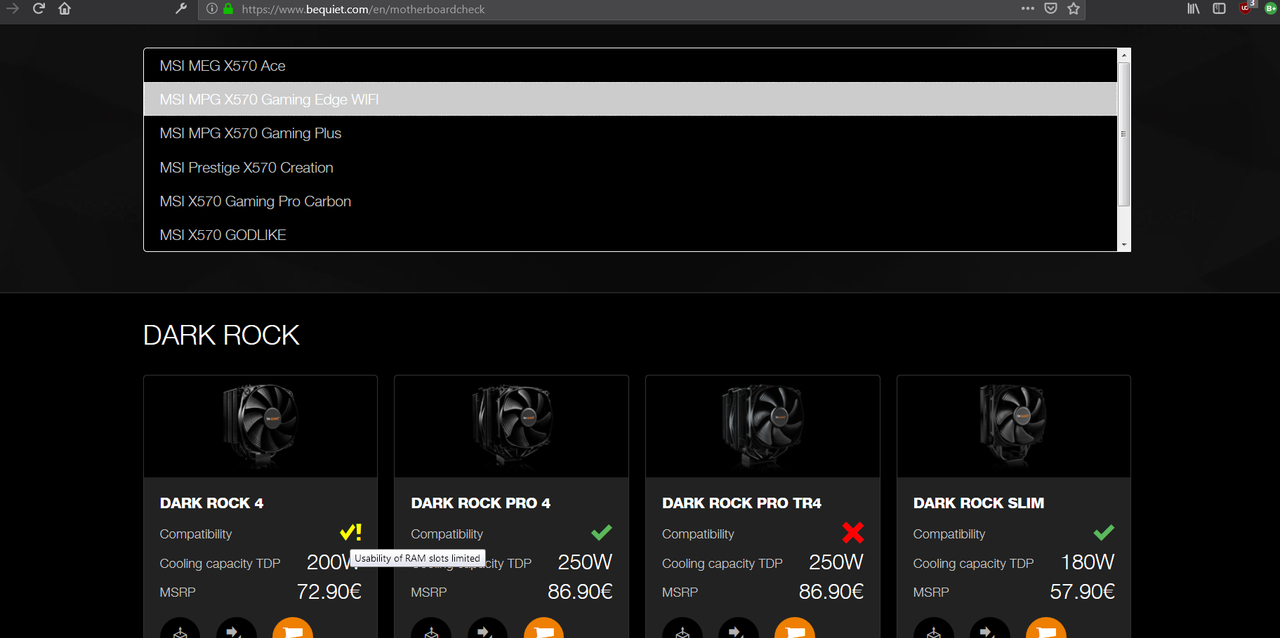Click Dark Rock 4 product details cube icon
The height and width of the screenshot is (638, 1280).
coord(180,630)
